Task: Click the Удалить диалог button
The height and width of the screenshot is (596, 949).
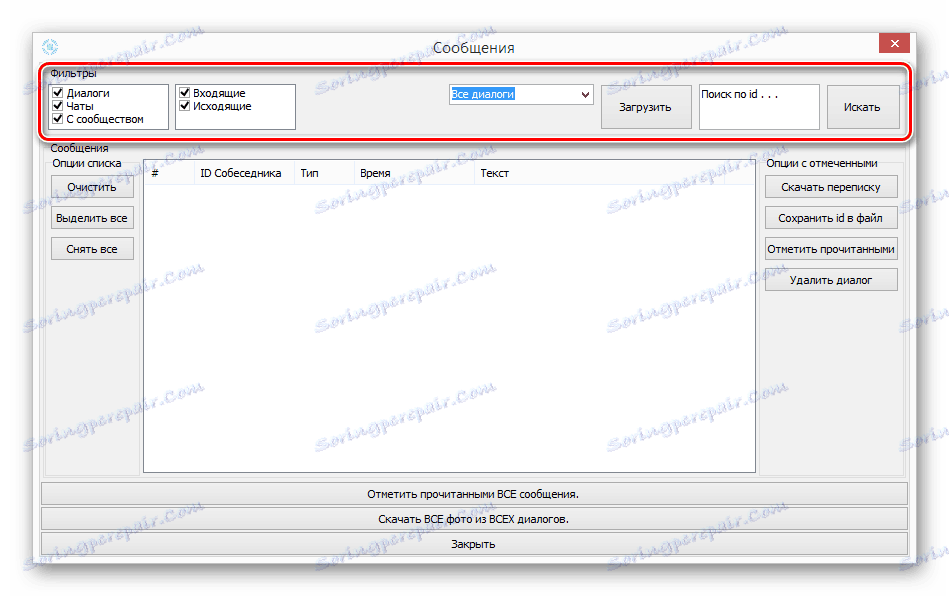Action: tap(831, 280)
